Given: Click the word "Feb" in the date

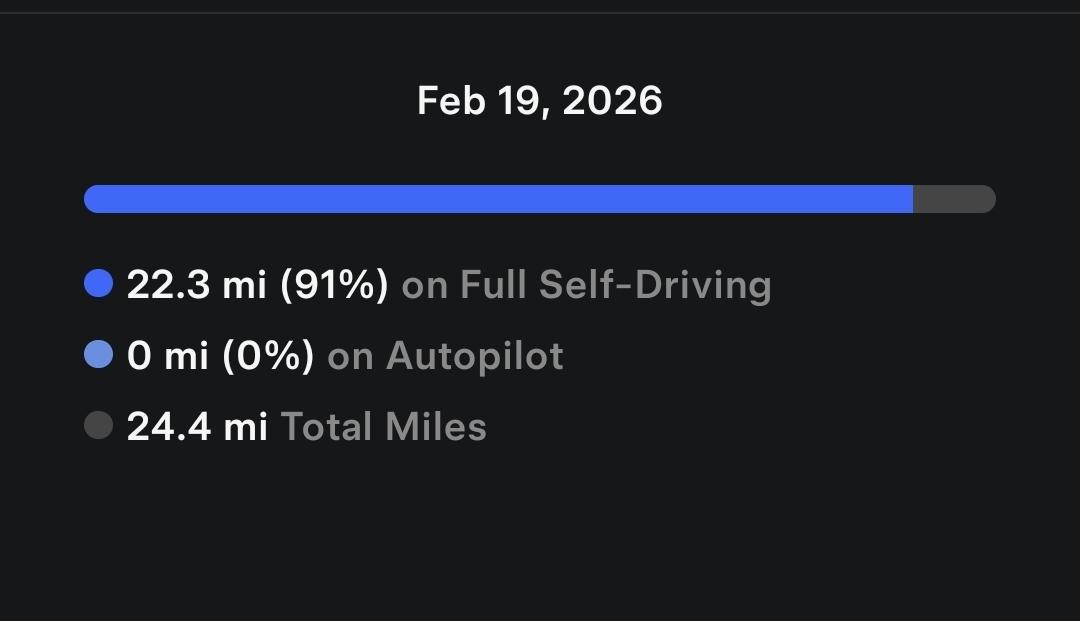Looking at the screenshot, I should 446,101.
